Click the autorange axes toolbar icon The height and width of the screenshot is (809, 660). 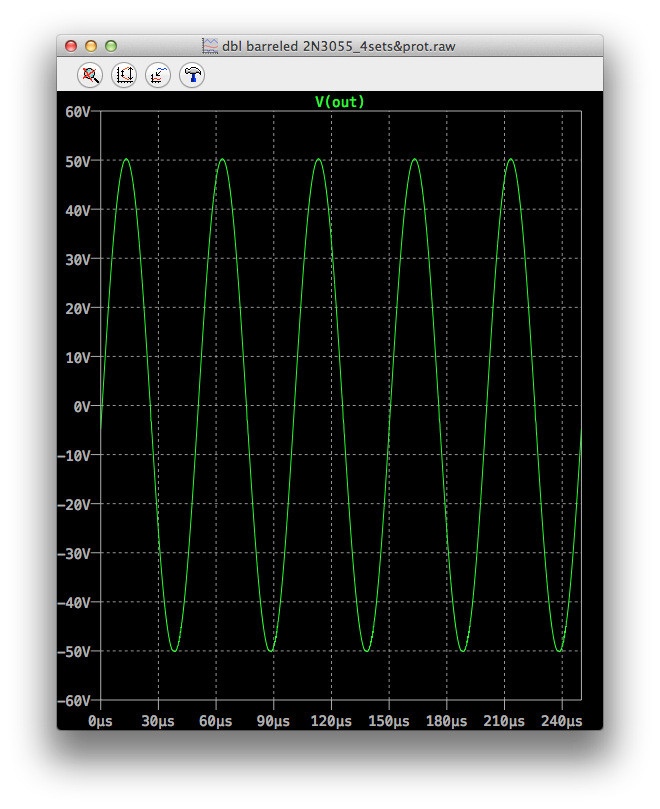pos(124,75)
